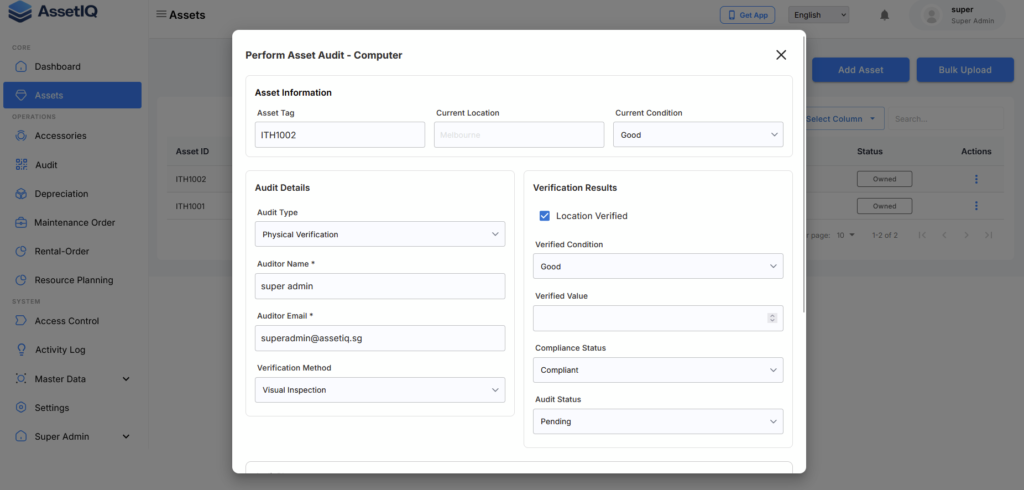
Task: Click the Asset ID column header
Action: 192,152
